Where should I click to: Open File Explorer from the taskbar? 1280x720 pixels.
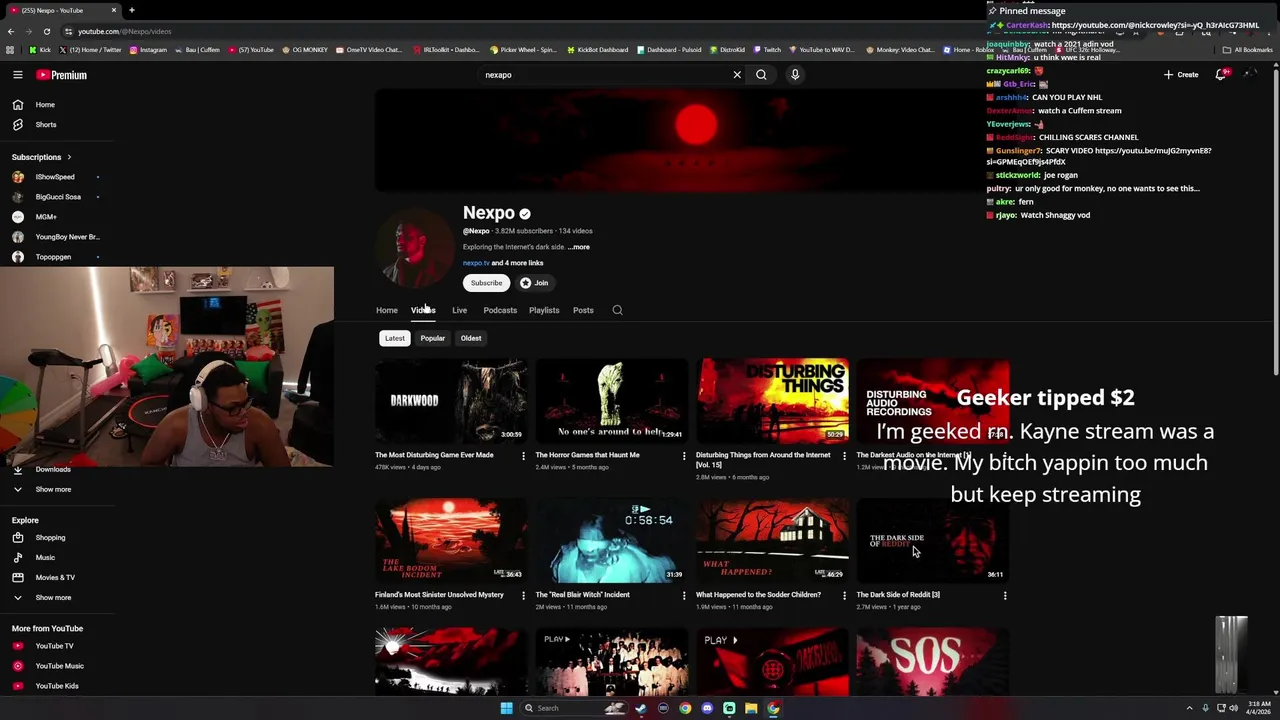(x=751, y=708)
